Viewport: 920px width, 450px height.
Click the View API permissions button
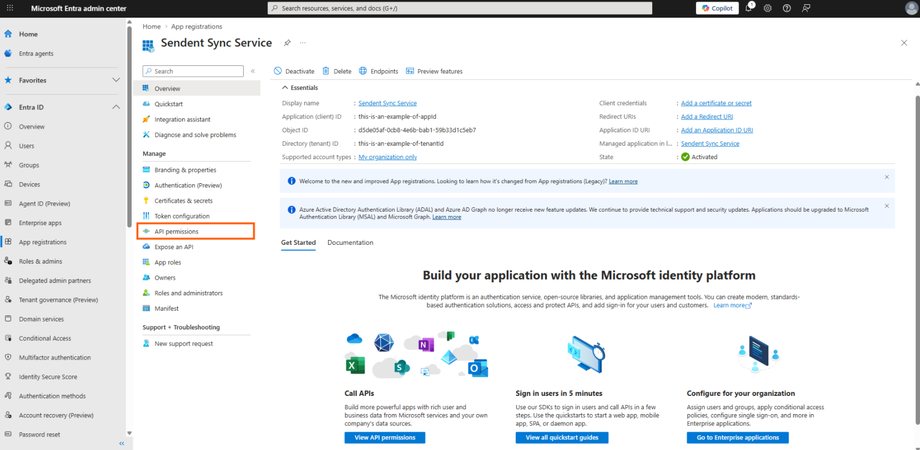(x=385, y=437)
